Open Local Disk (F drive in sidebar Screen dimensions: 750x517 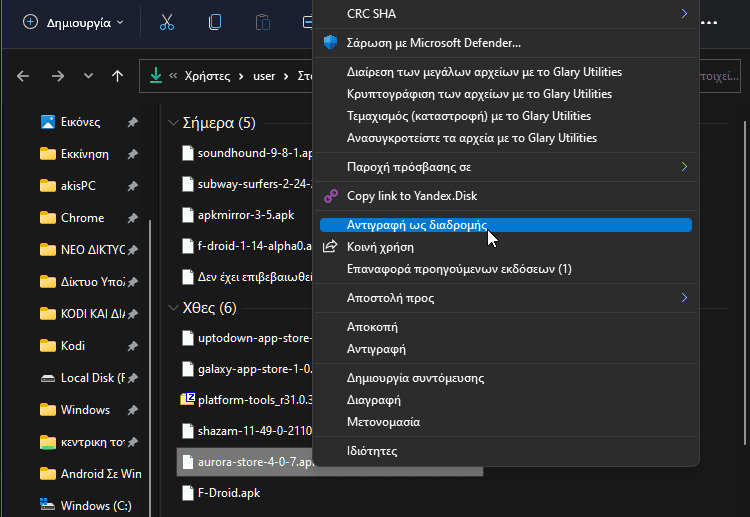(x=82, y=378)
